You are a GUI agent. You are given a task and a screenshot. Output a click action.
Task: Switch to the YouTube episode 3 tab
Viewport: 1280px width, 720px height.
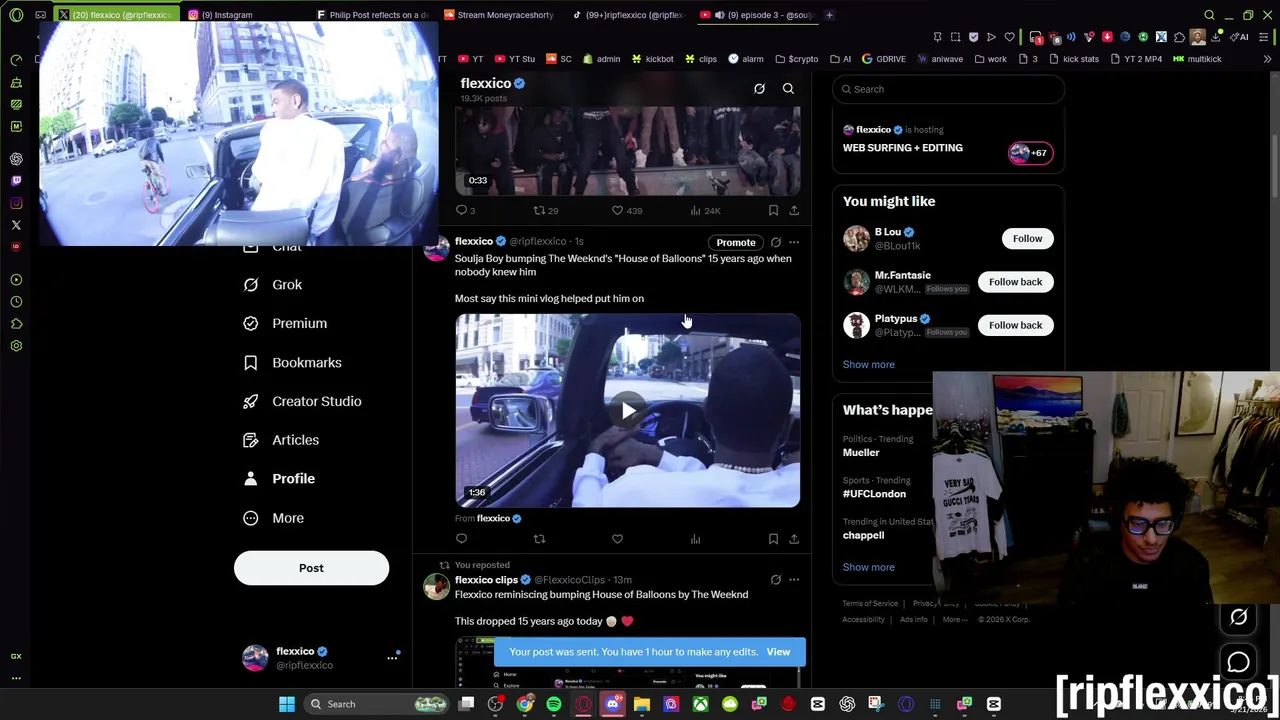tap(757, 15)
